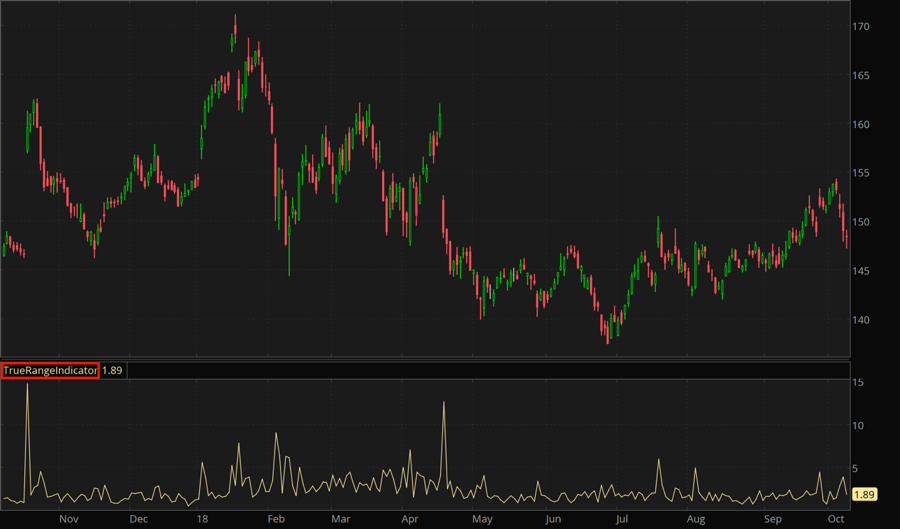The width and height of the screenshot is (900, 529).
Task: Click the highlighted 1.89 bubble on indicator axis
Action: pos(865,494)
